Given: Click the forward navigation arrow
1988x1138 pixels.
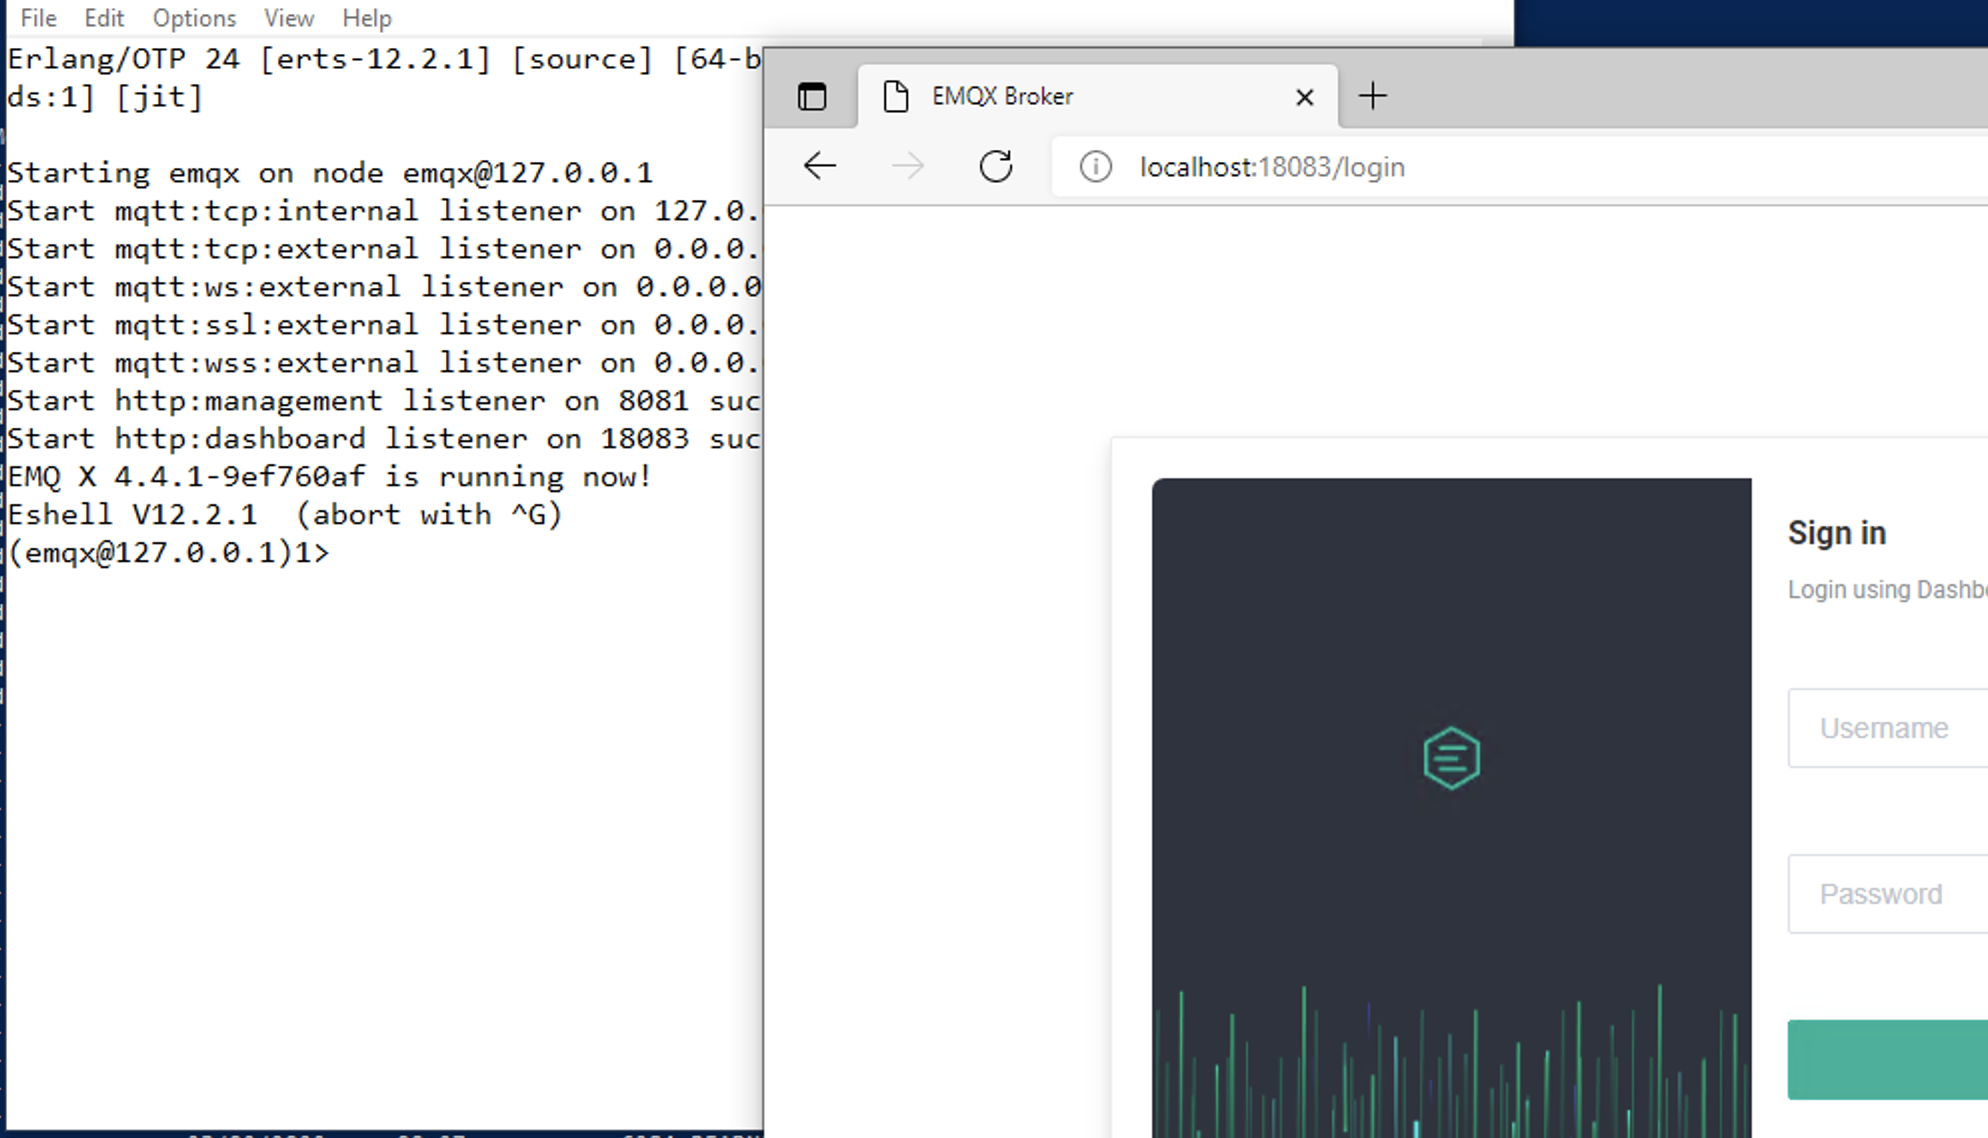Looking at the screenshot, I should [x=907, y=166].
